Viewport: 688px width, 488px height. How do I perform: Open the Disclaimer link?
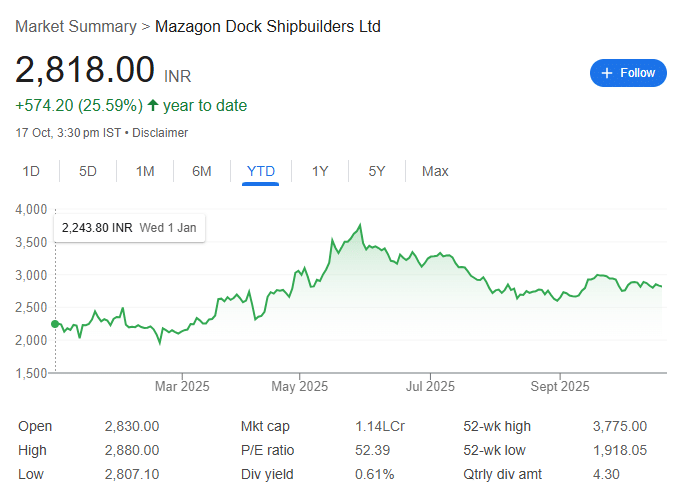(x=161, y=133)
